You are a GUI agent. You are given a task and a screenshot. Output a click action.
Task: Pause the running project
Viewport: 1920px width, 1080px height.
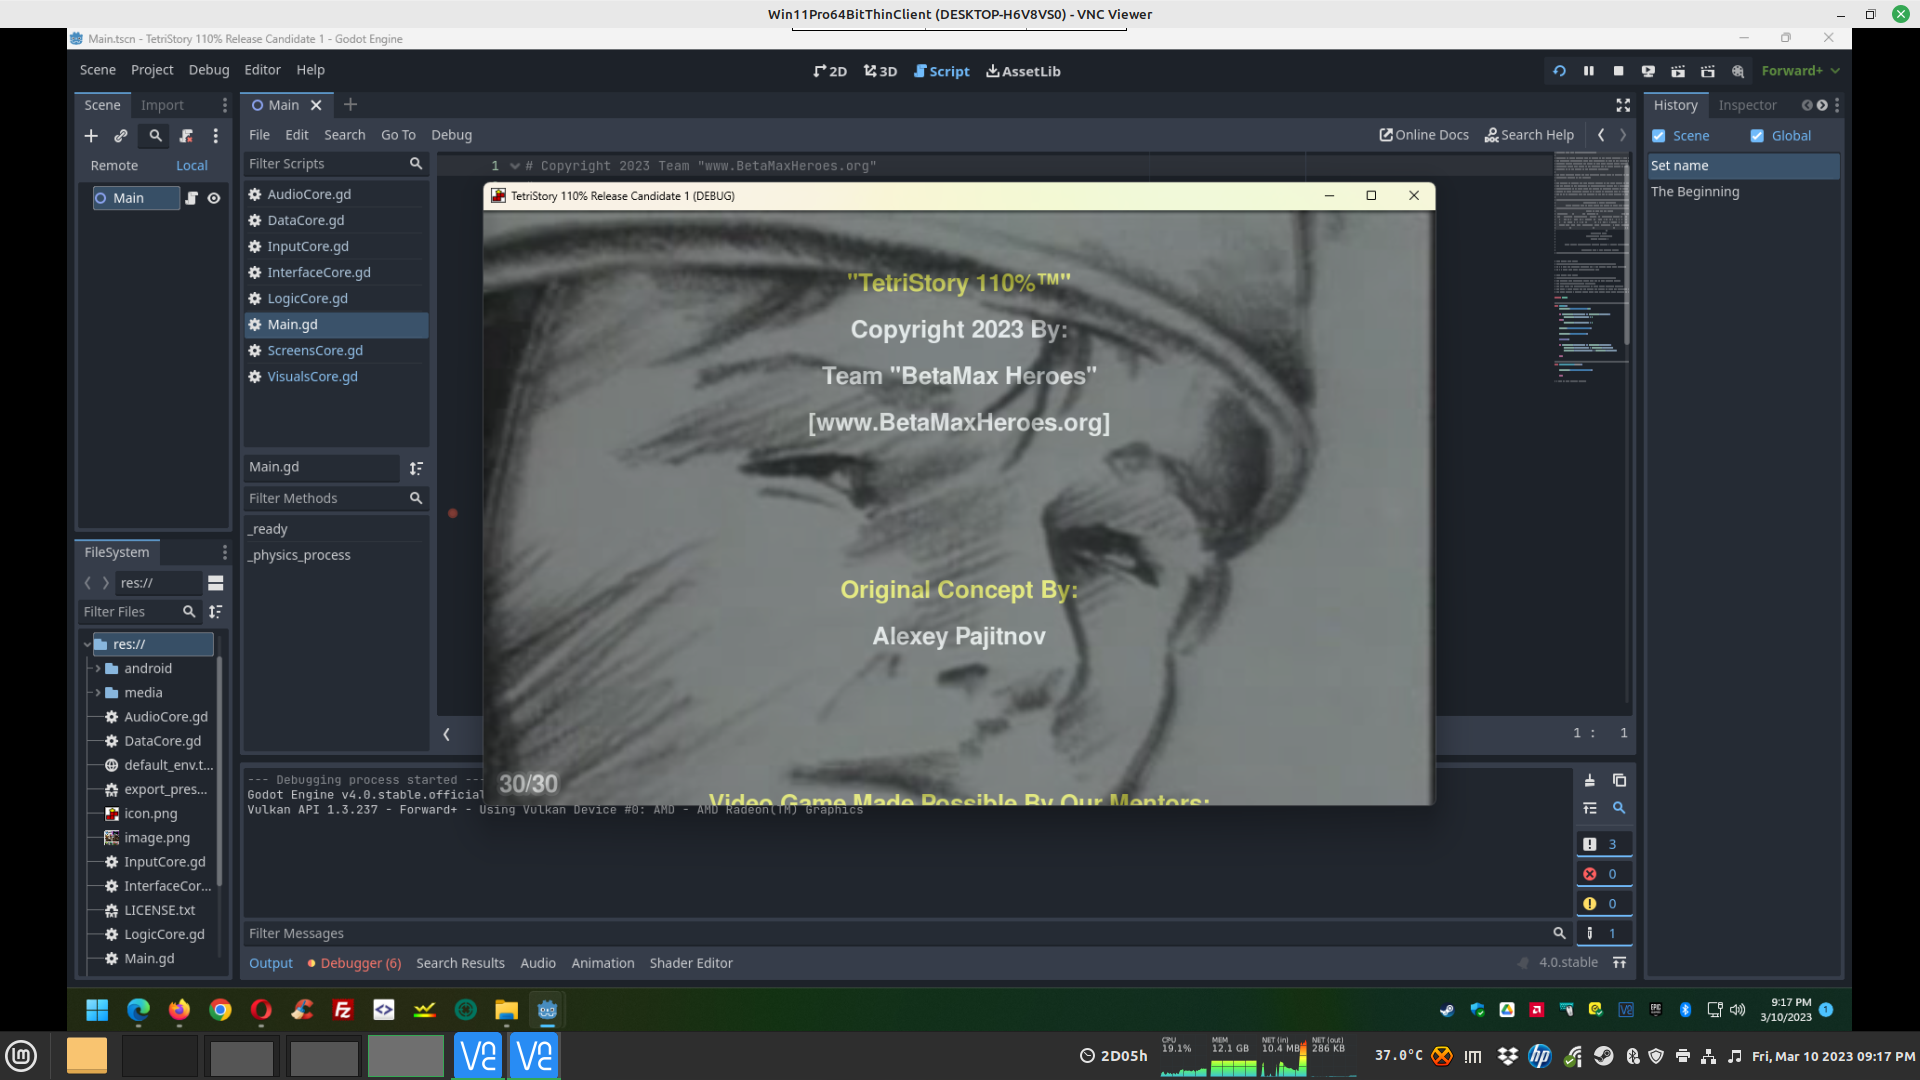1589,71
